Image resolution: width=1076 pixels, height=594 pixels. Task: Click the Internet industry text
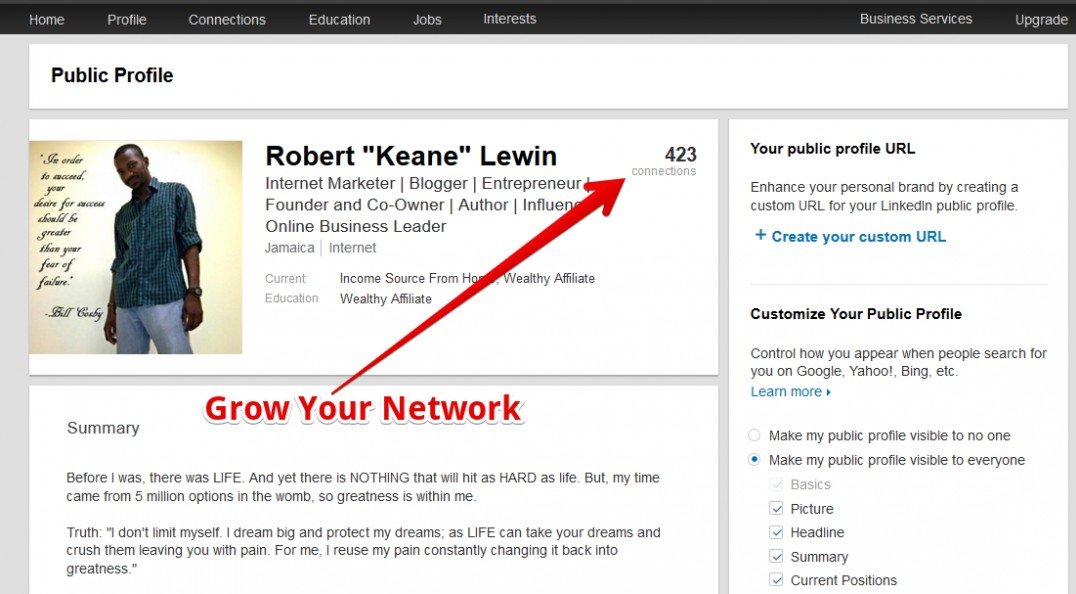[x=352, y=248]
